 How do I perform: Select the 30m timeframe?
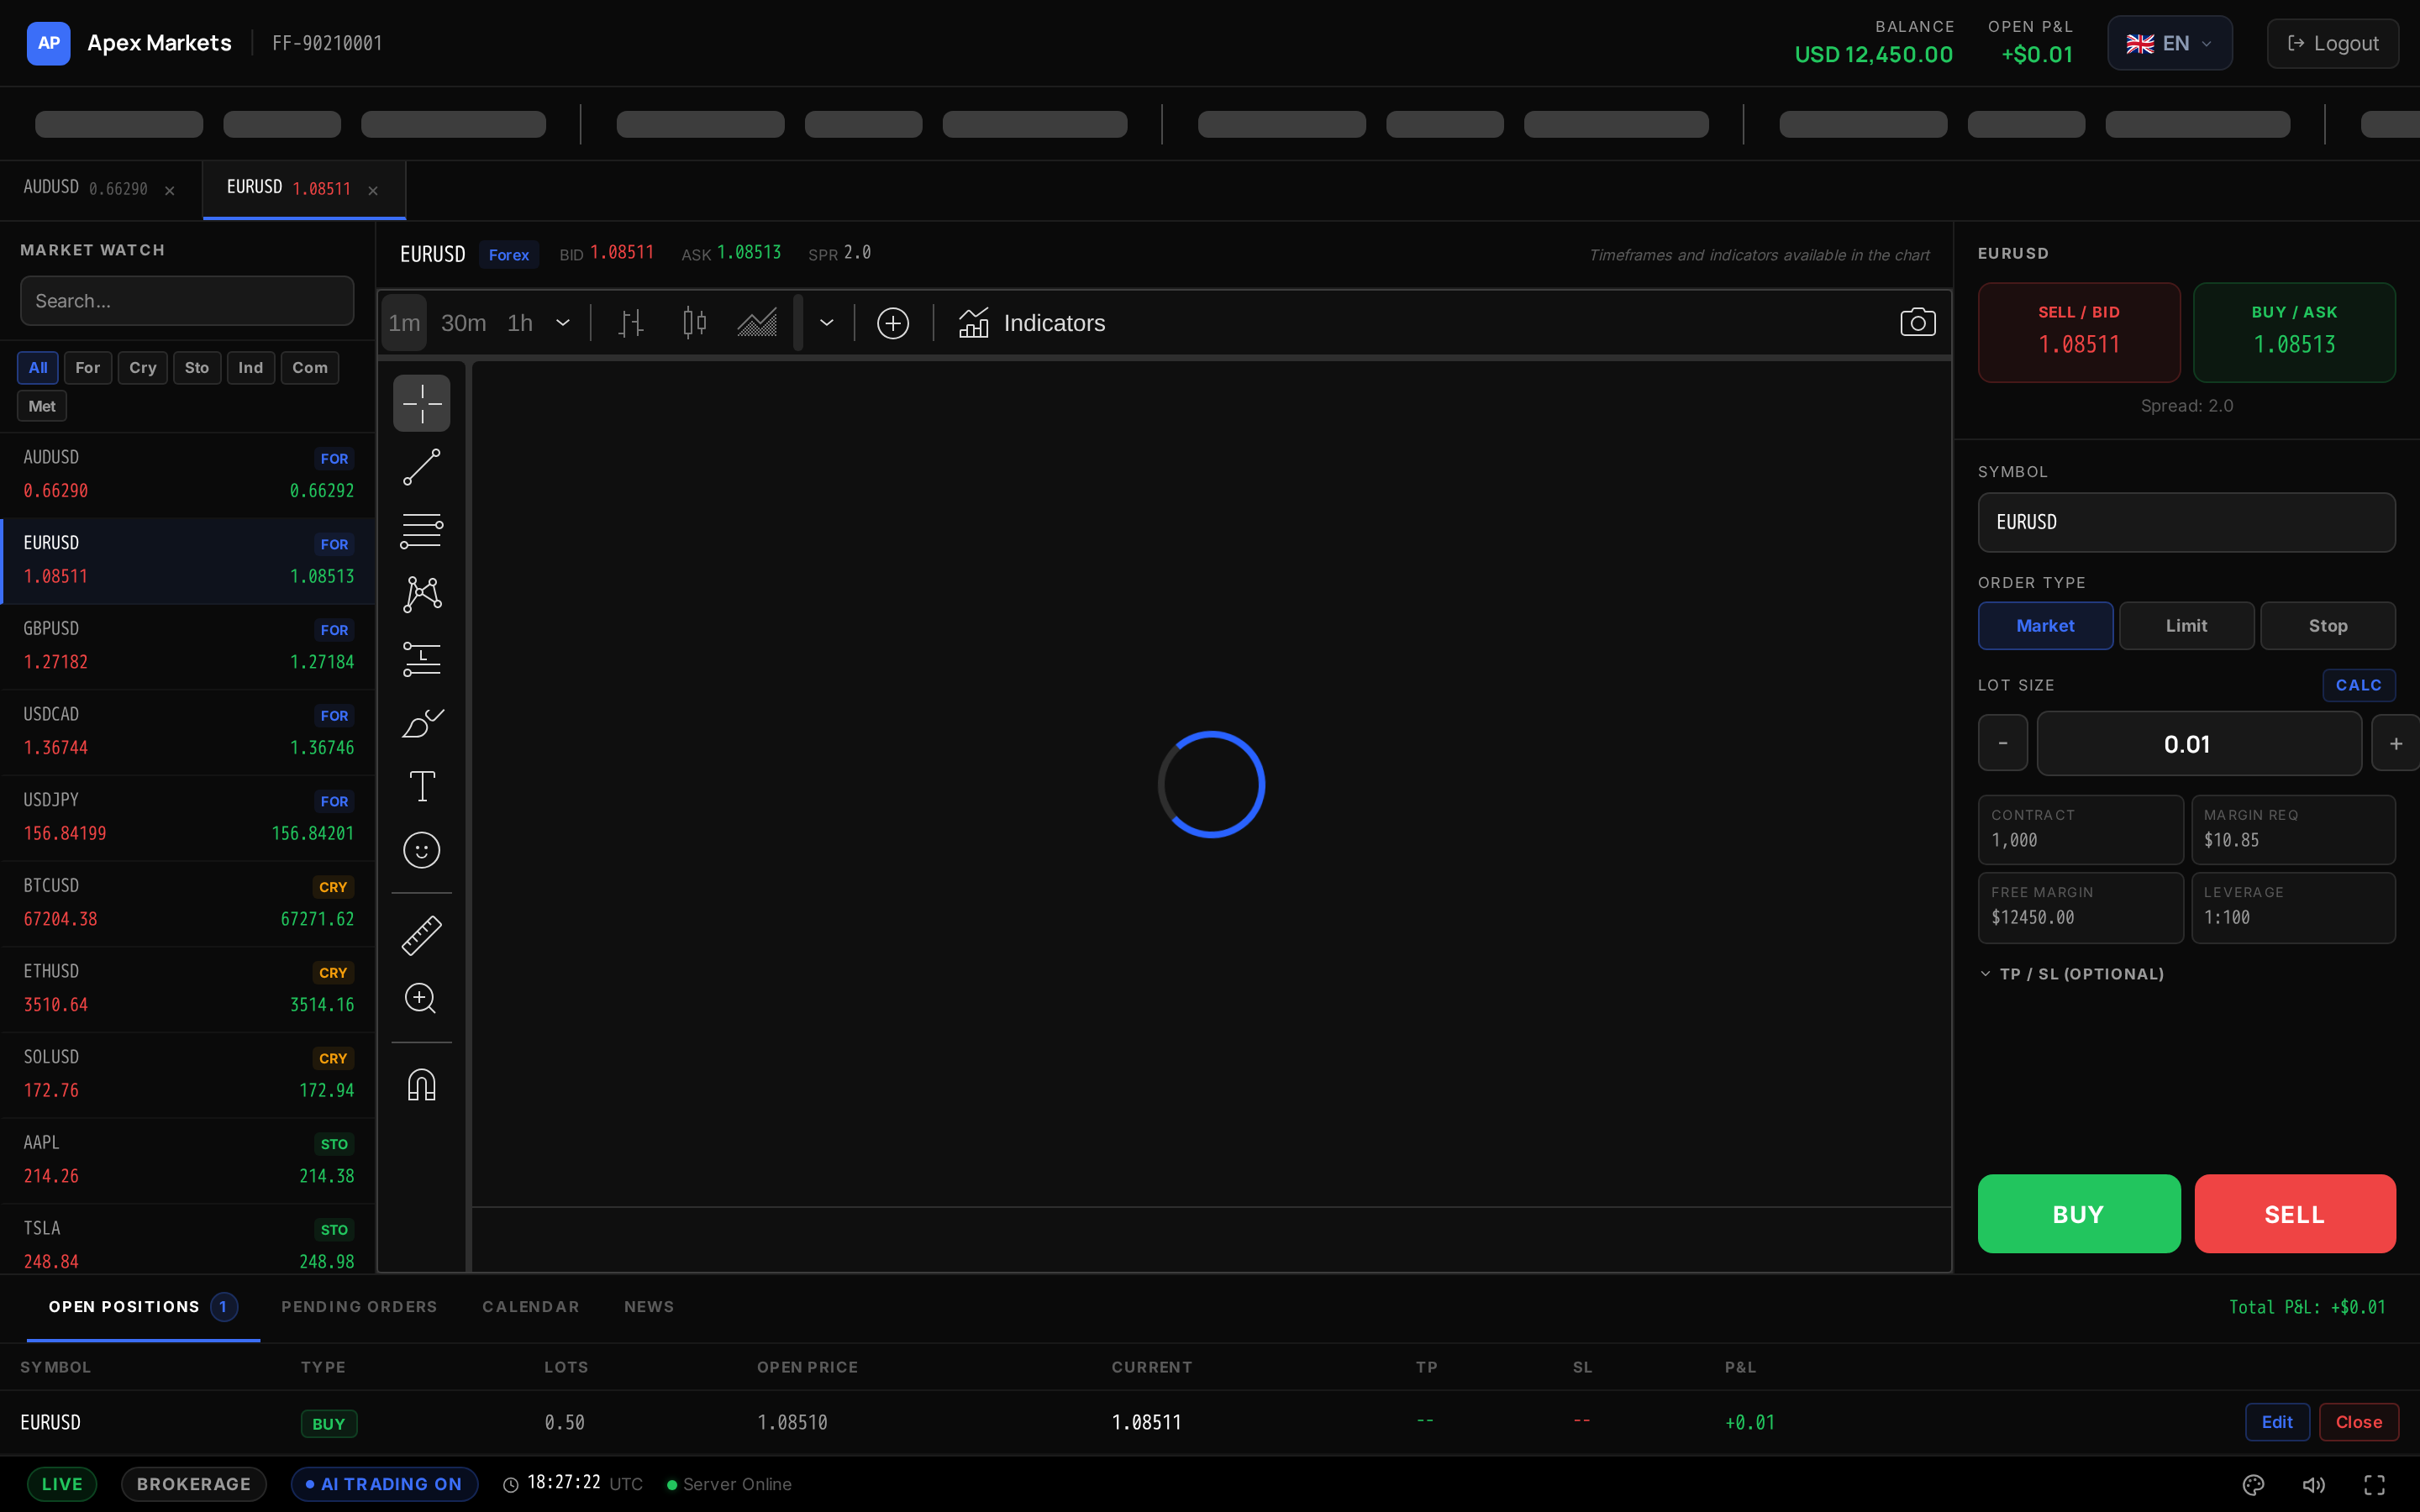click(x=464, y=323)
